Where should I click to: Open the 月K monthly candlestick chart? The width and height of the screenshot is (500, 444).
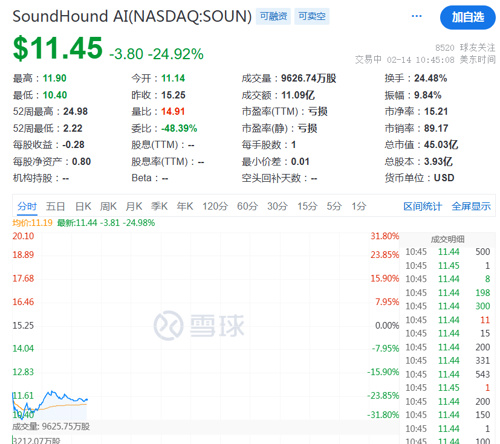134,206
